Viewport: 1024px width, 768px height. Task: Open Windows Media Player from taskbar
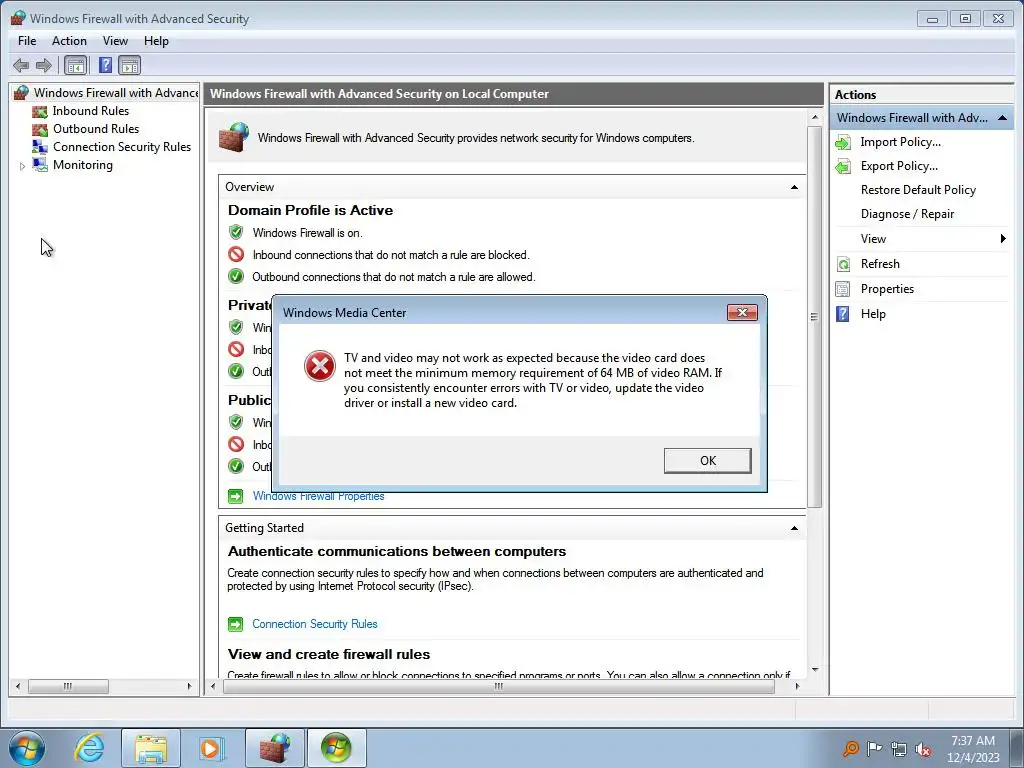click(211, 748)
